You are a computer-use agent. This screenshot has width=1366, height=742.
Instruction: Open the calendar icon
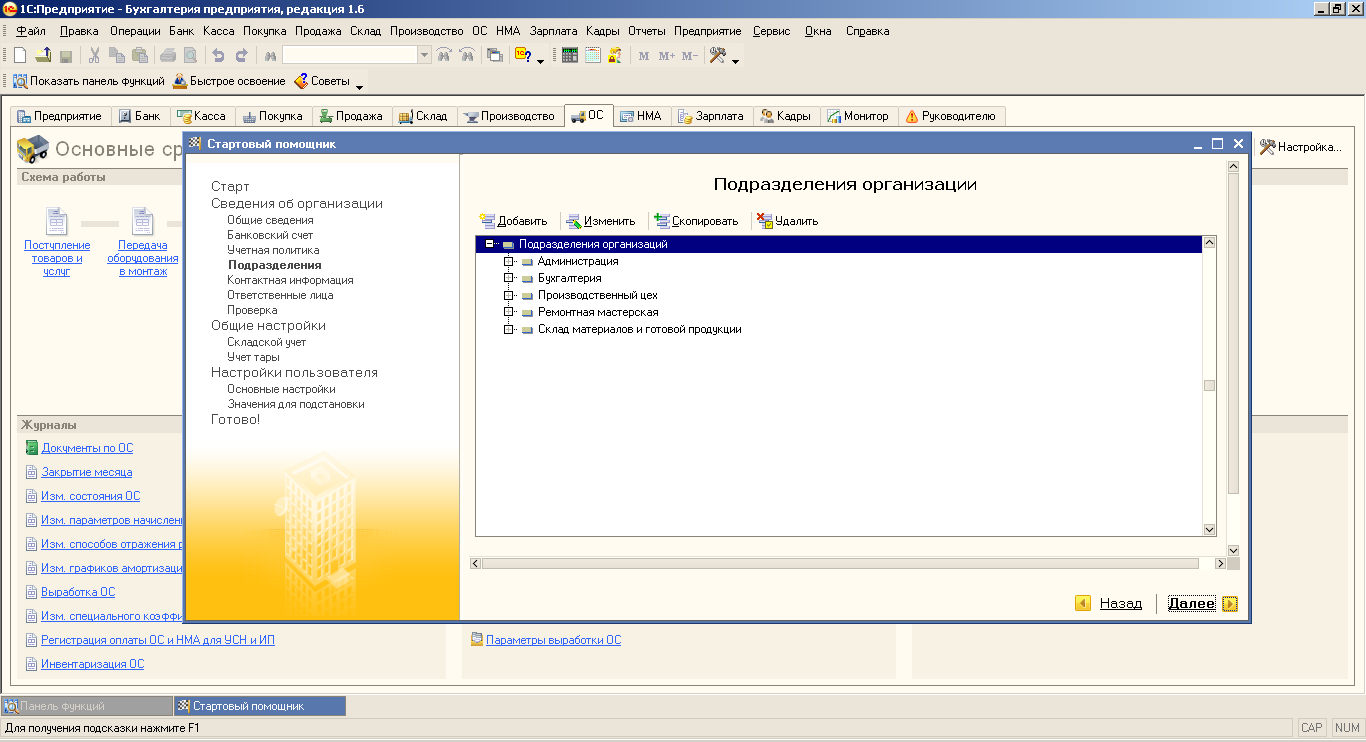click(593, 56)
